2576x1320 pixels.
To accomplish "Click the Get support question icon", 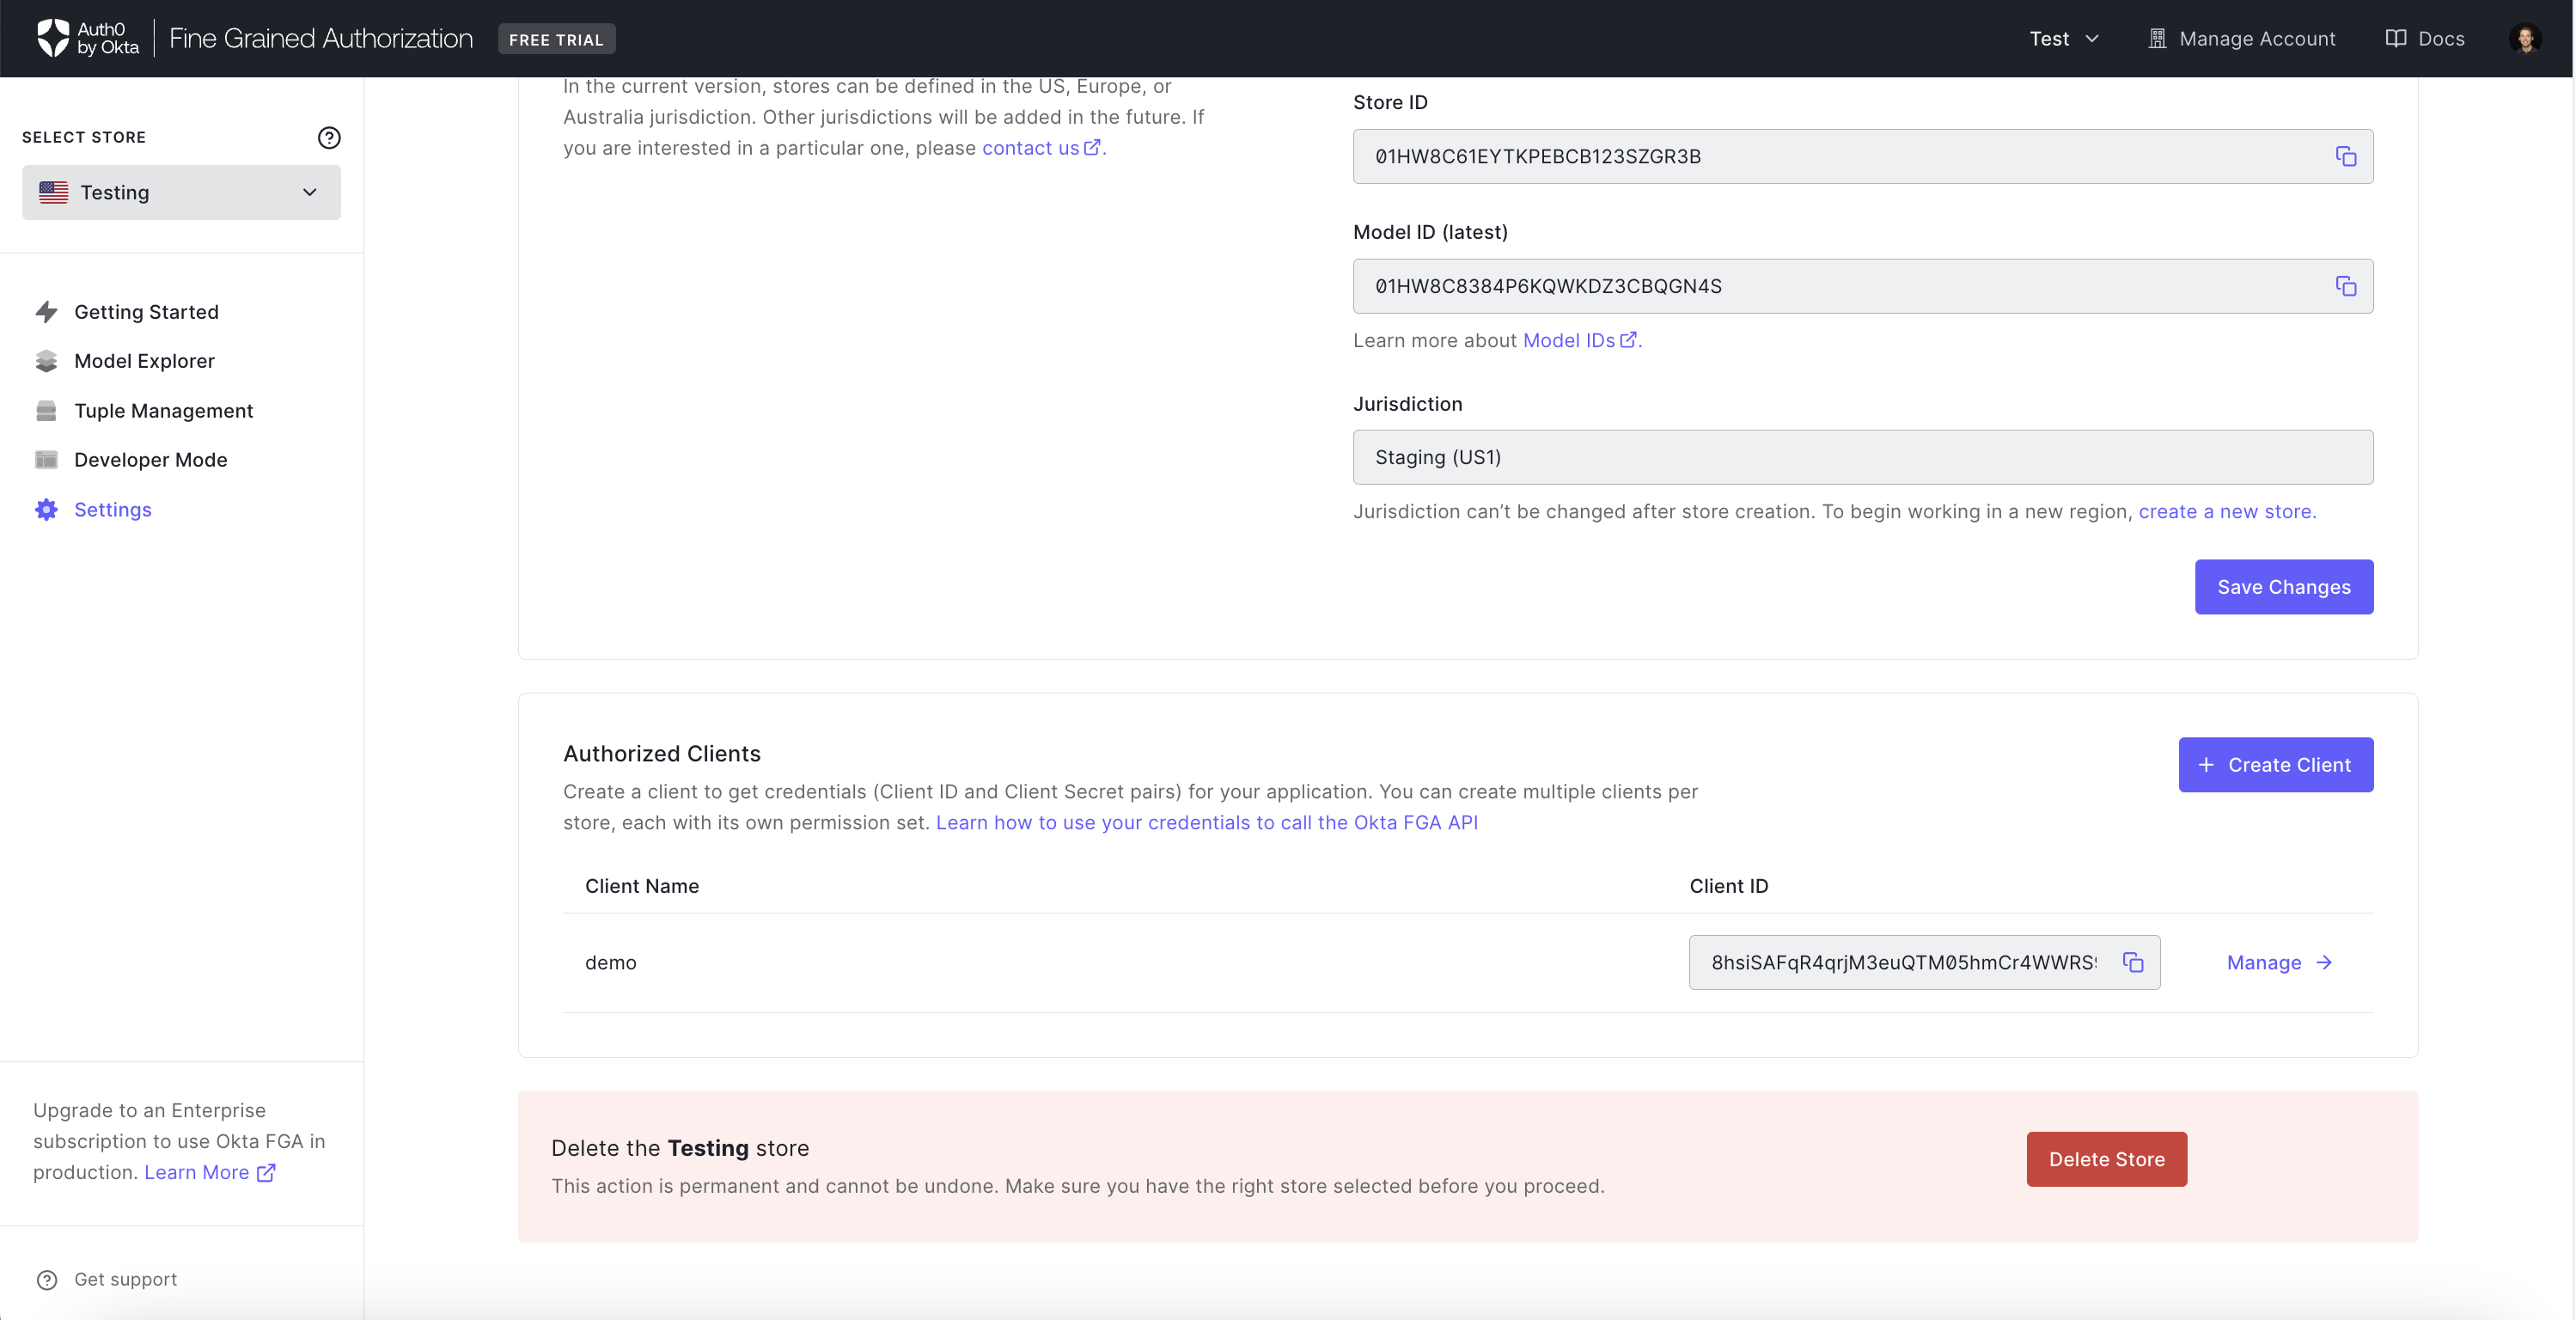I will coord(47,1280).
